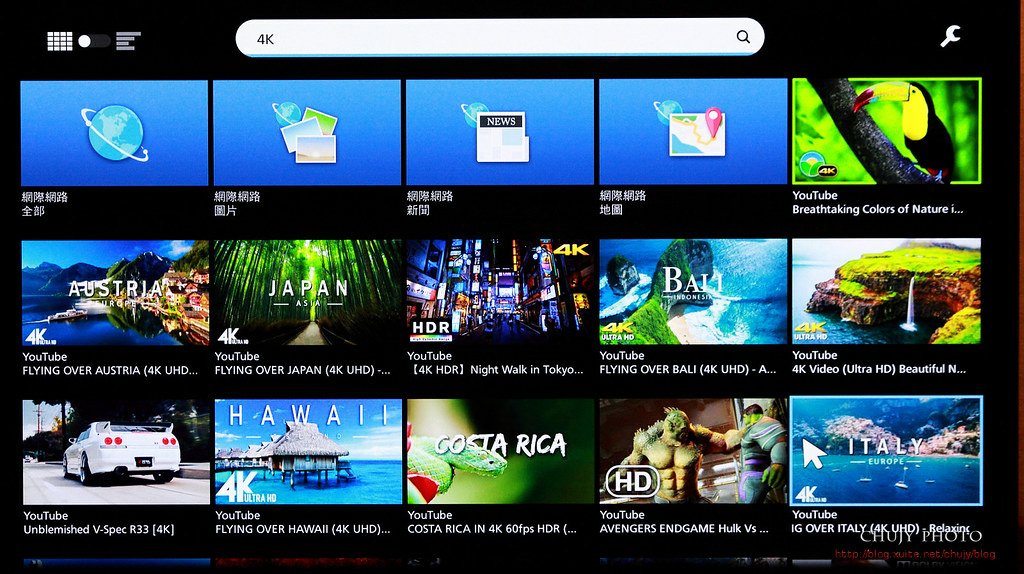Play FLYING OVER BALI thumbnail

point(693,291)
